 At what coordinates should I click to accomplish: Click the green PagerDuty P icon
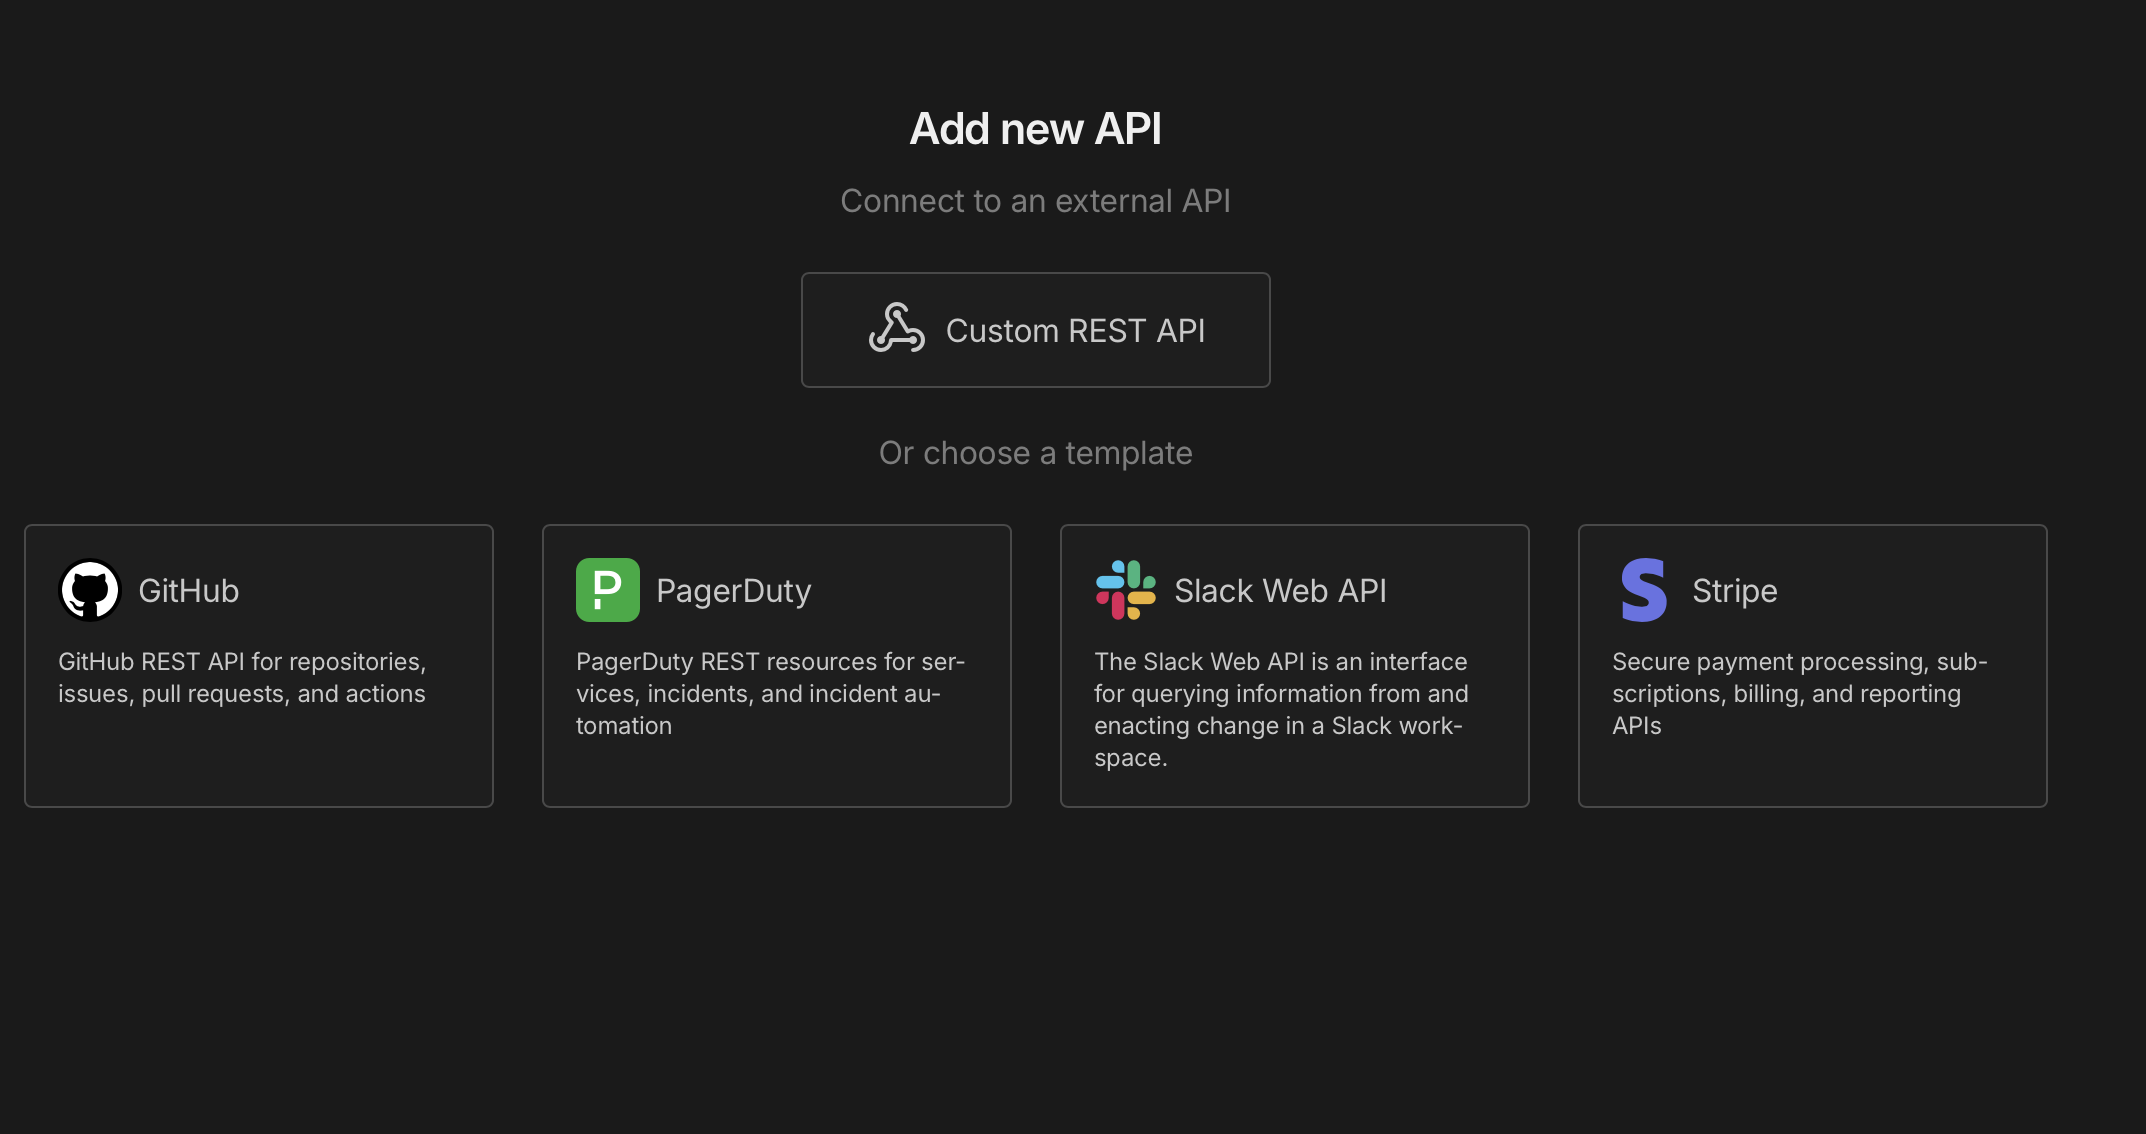[607, 590]
